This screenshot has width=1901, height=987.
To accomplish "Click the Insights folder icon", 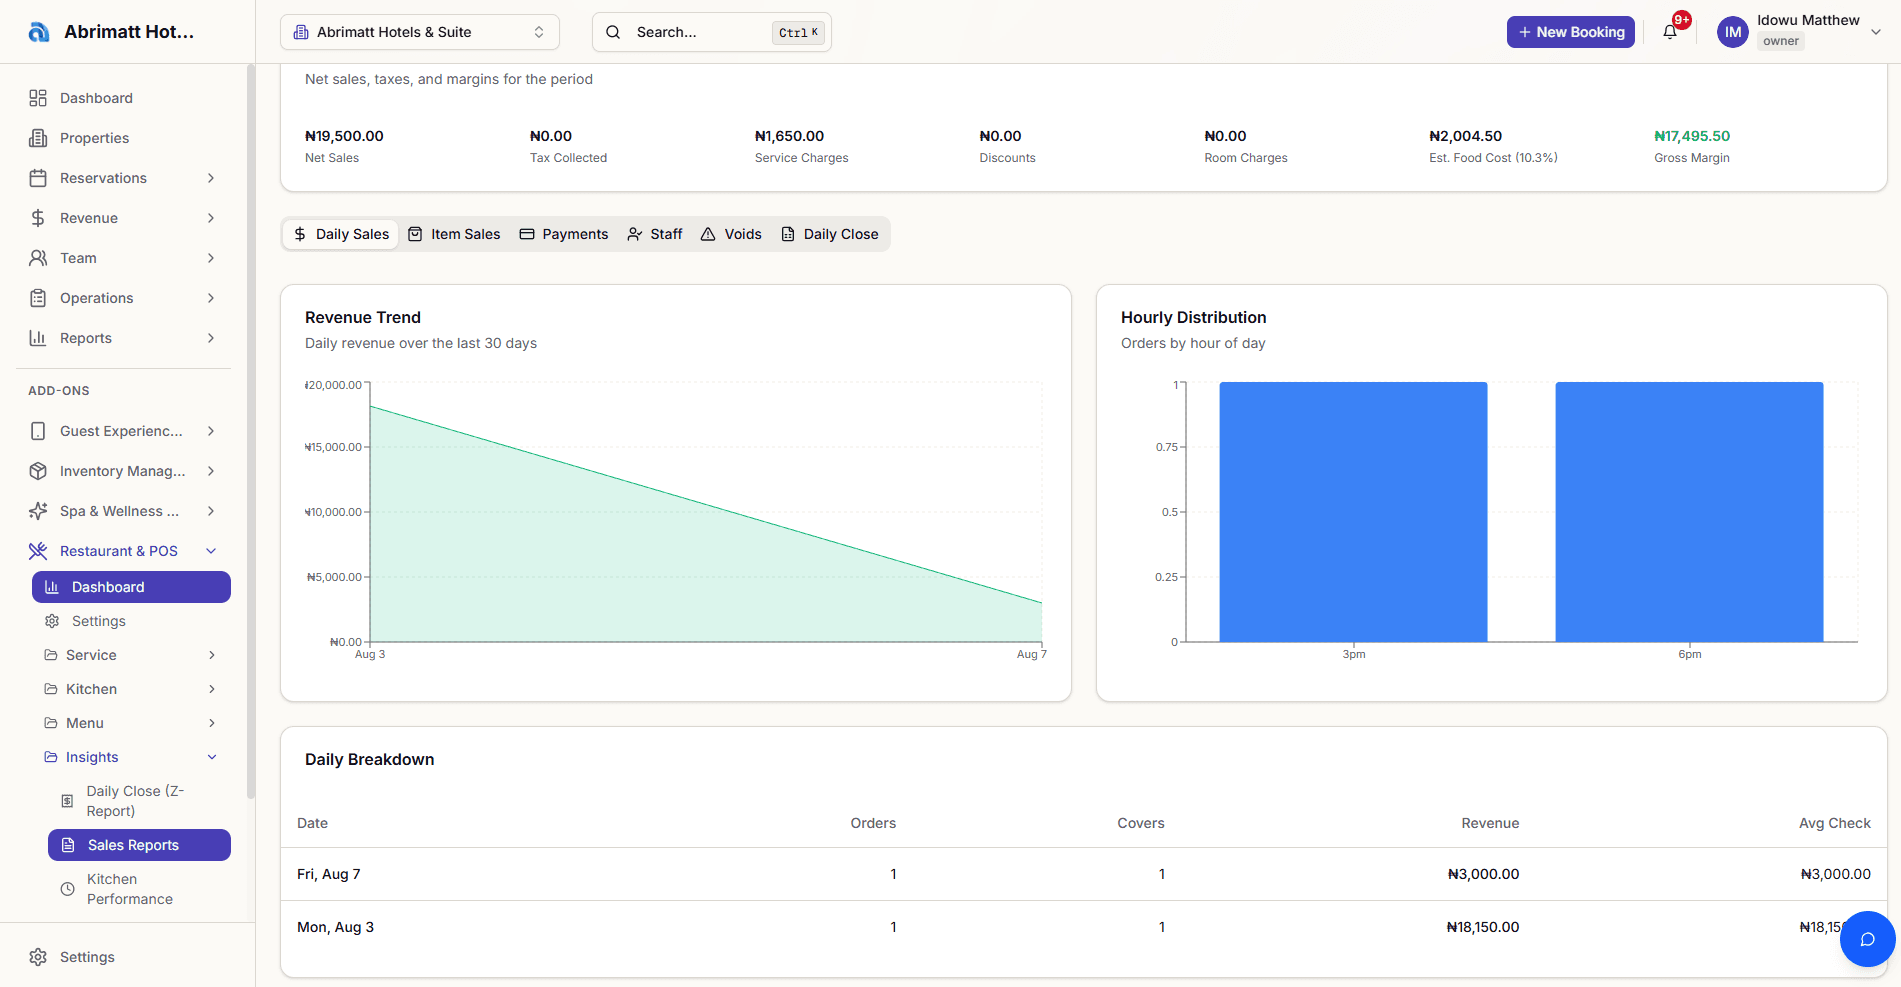I will point(51,757).
